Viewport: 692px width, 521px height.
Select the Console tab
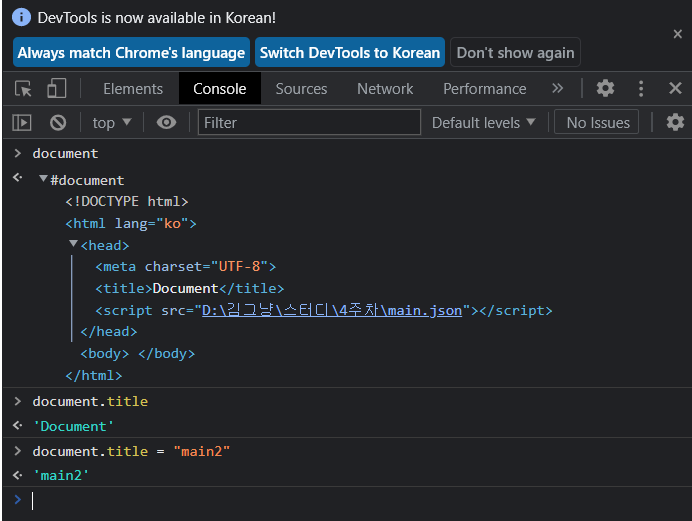(219, 89)
